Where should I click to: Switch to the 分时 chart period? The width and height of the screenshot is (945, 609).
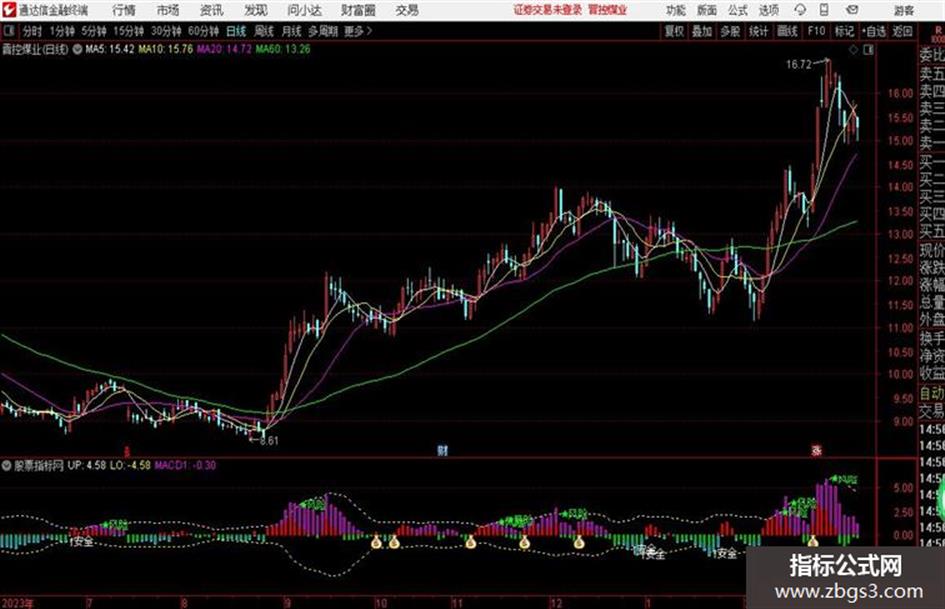[32, 31]
